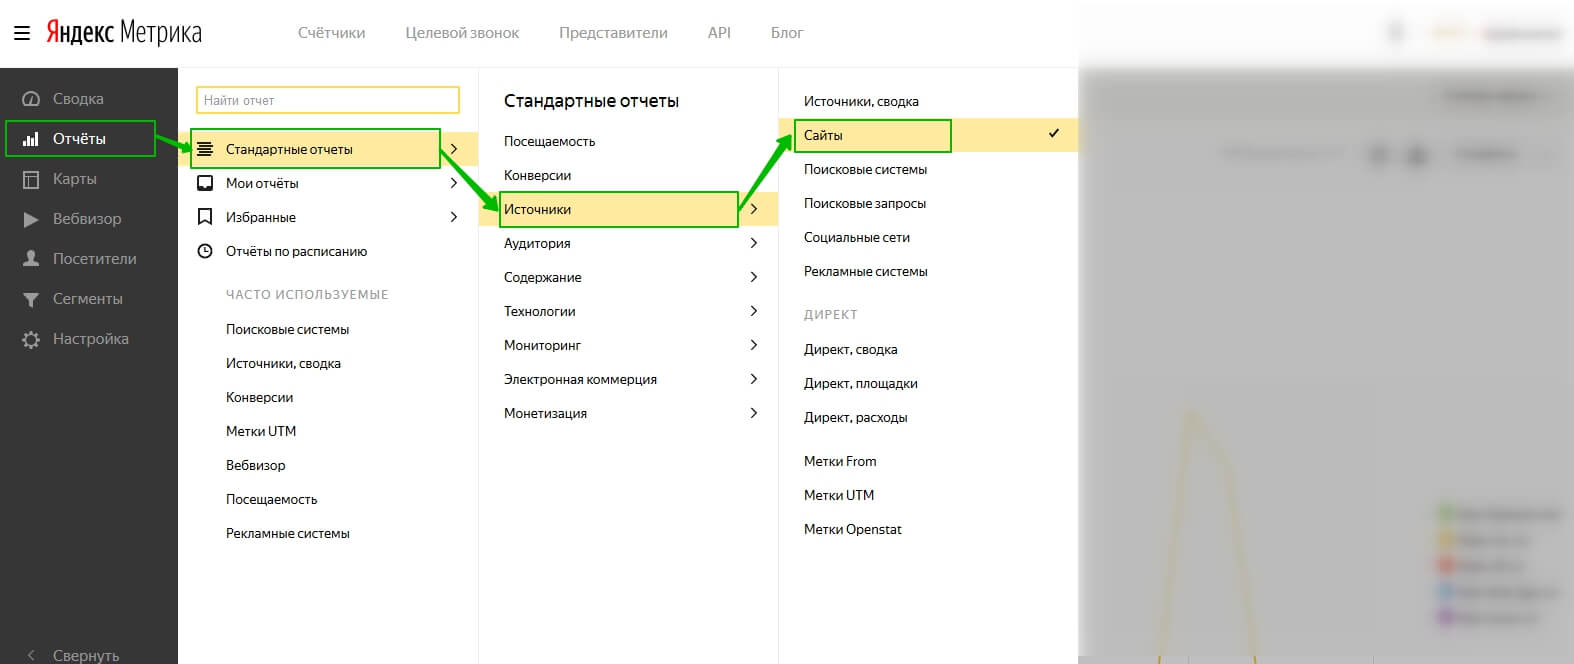Open Представители in the top navigation
The image size is (1574, 664).
coord(613,33)
